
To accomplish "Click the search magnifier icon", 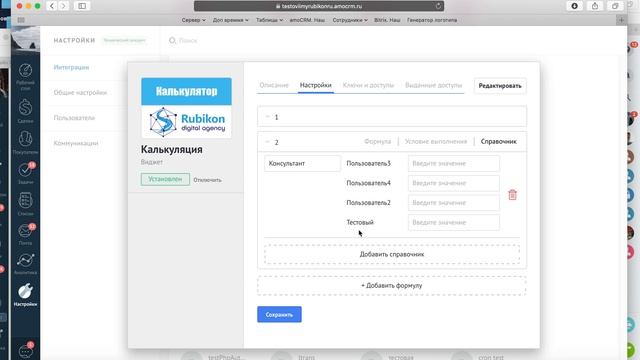I will pos(172,40).
